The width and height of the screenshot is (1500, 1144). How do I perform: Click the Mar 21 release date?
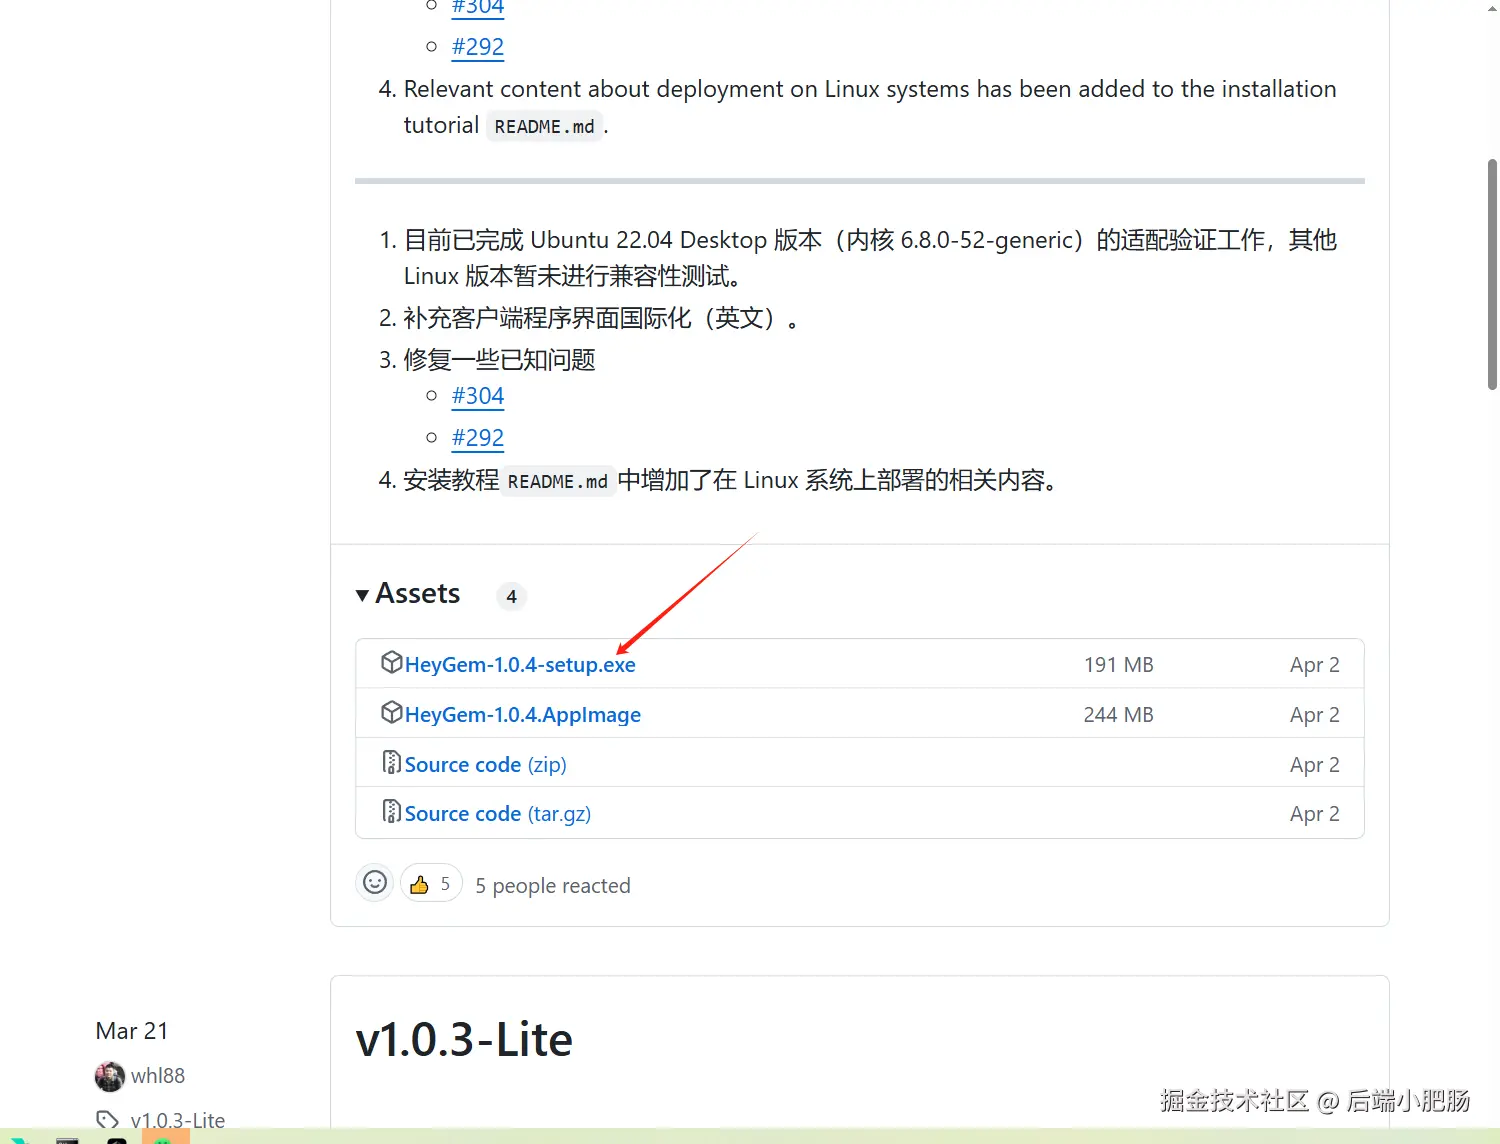pyautogui.click(x=132, y=1031)
